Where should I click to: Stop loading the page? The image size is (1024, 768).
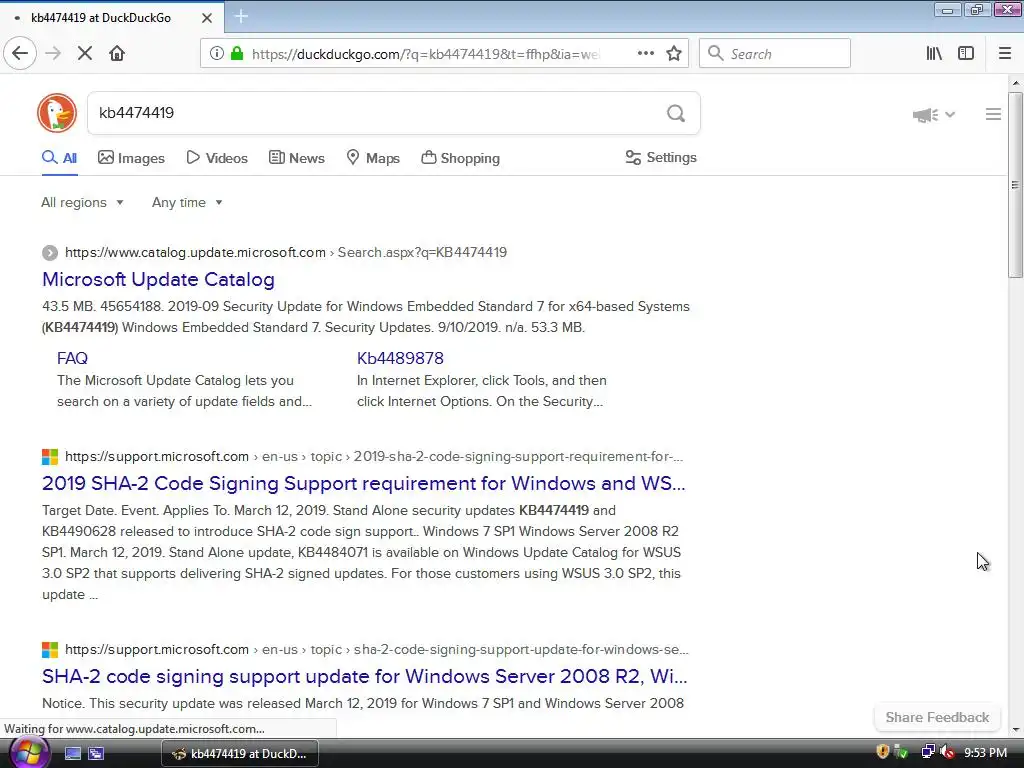tap(85, 54)
